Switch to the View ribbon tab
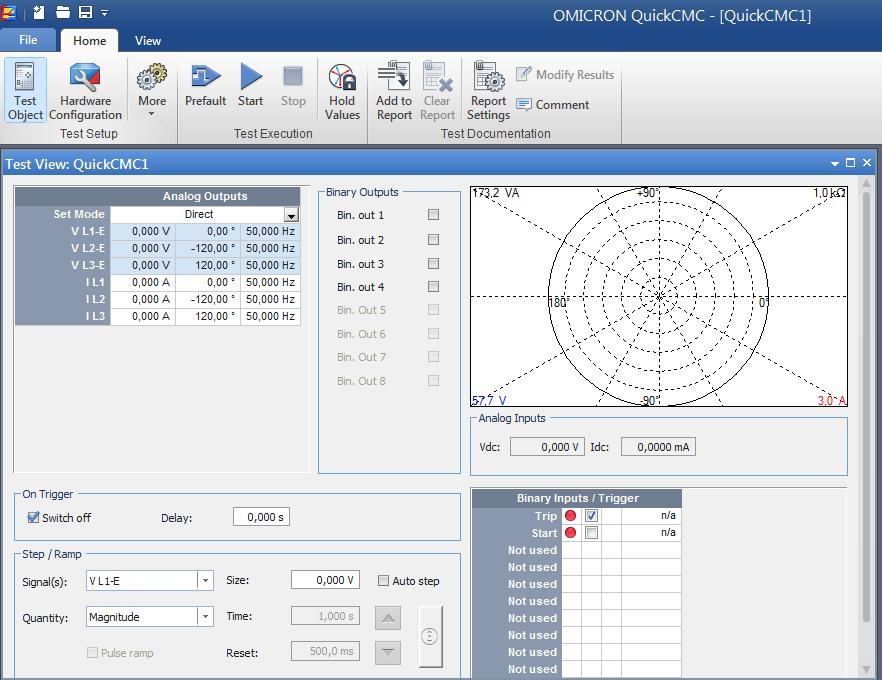The width and height of the screenshot is (882, 680). (x=148, y=40)
